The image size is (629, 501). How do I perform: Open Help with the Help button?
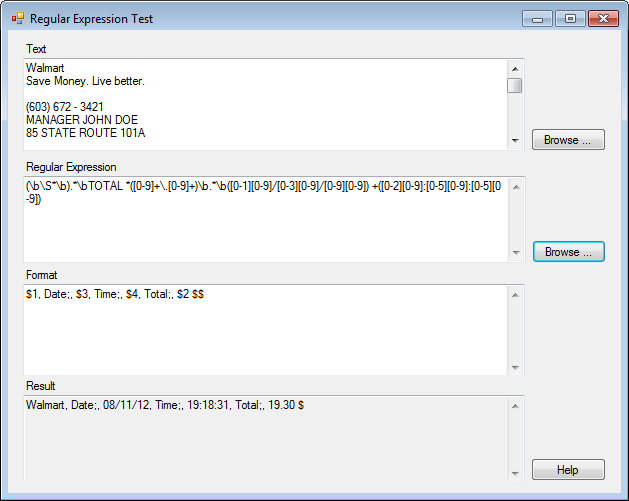(568, 470)
